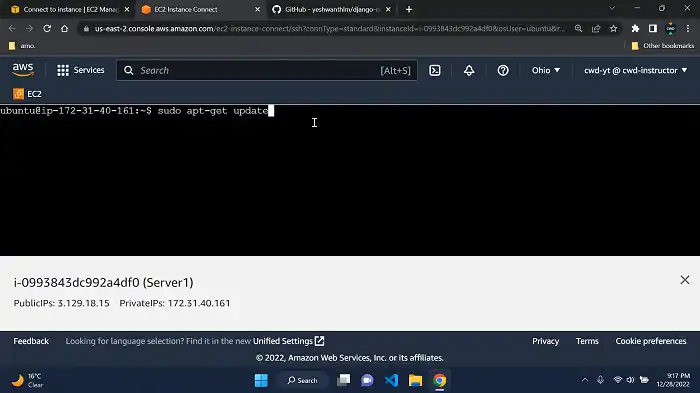Open Cookie preferences

tap(651, 341)
